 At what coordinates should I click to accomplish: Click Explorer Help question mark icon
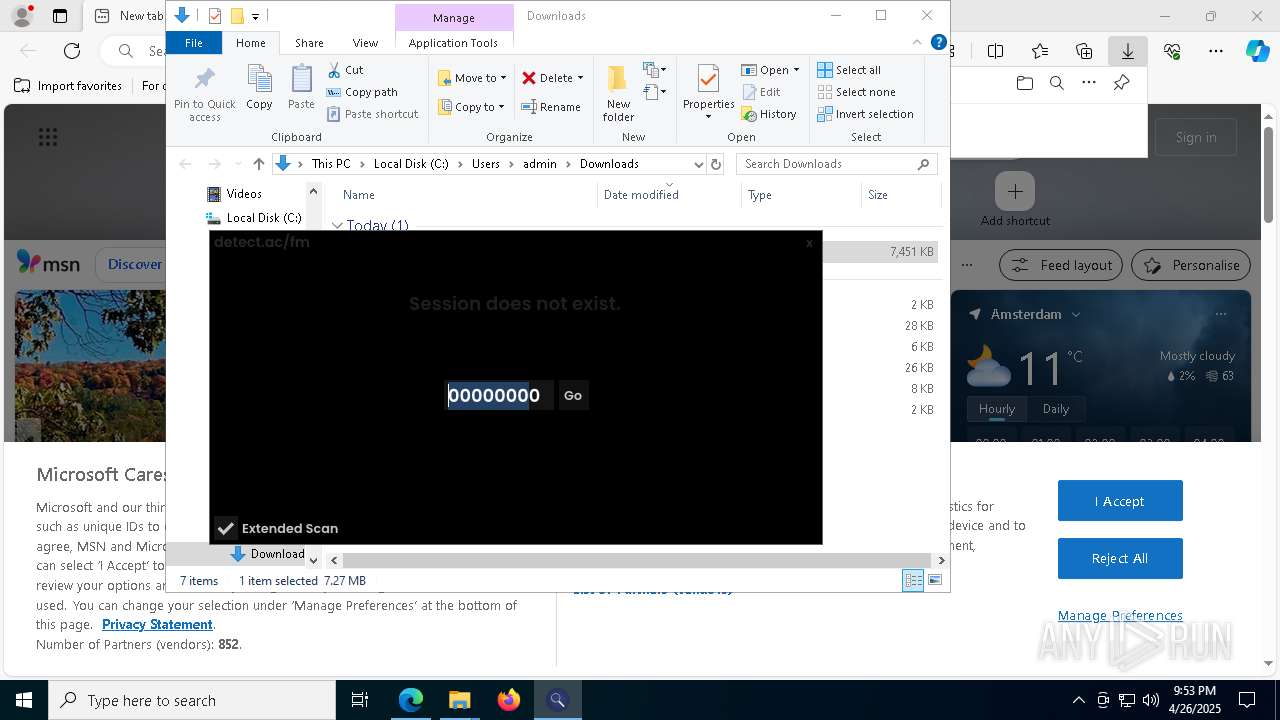point(938,42)
